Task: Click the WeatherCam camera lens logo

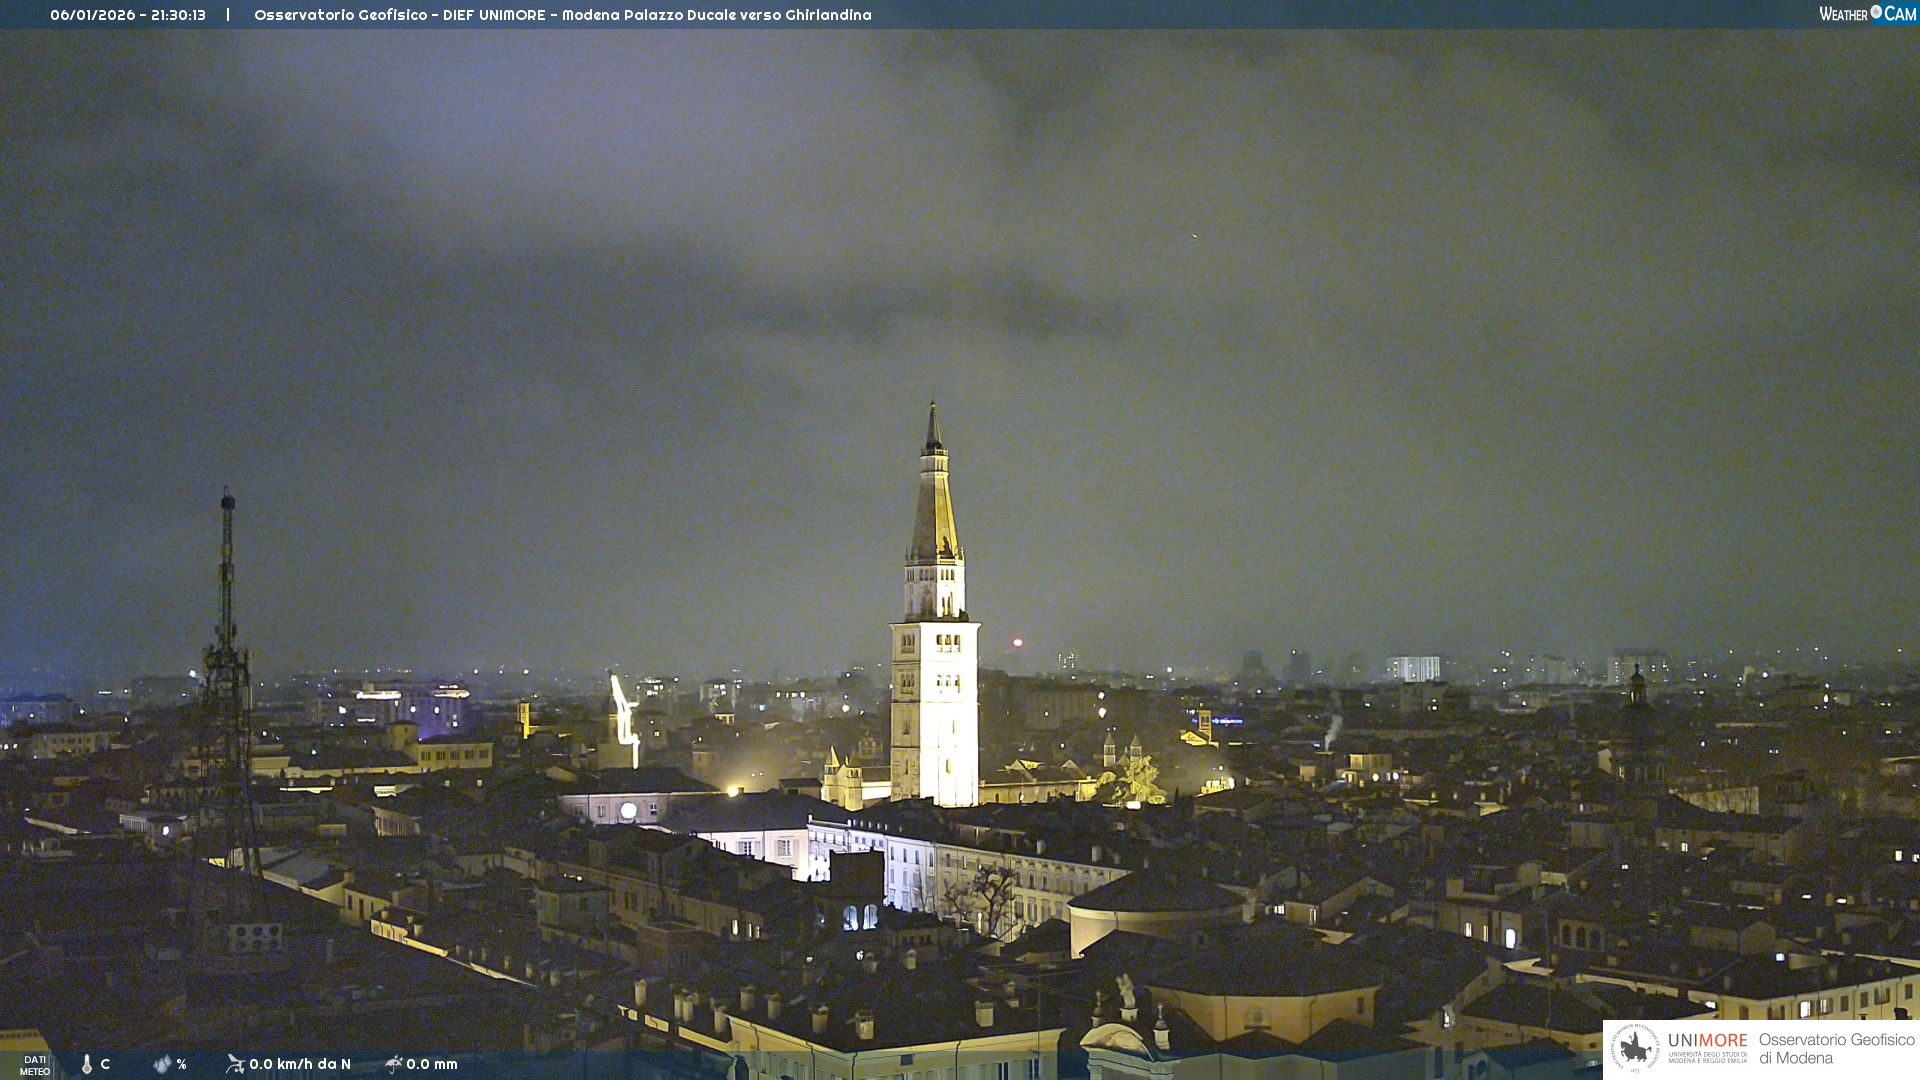Action: [1876, 13]
